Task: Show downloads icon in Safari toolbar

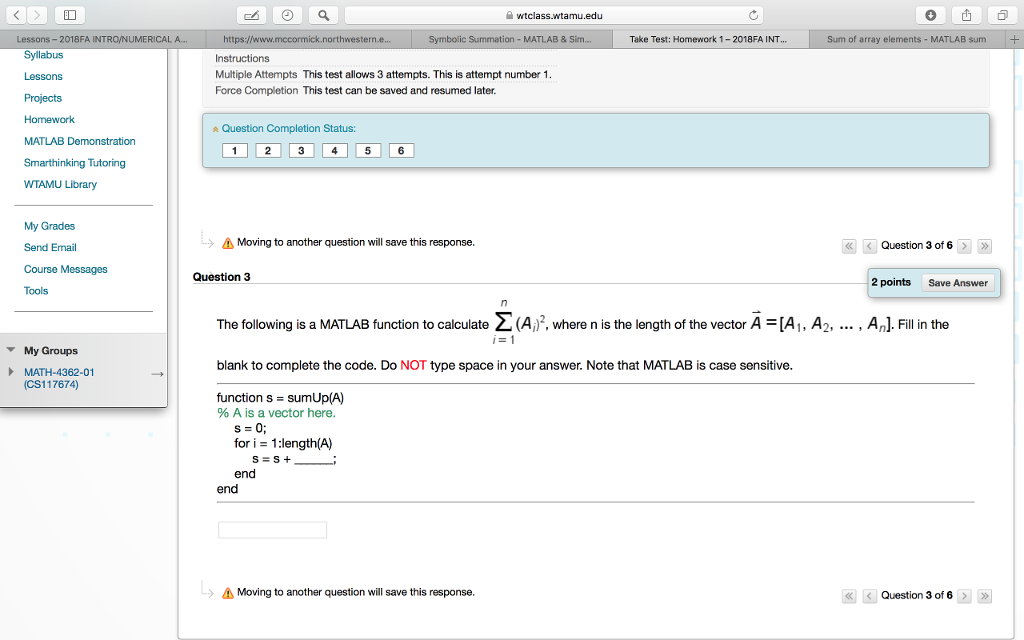Action: (x=931, y=15)
